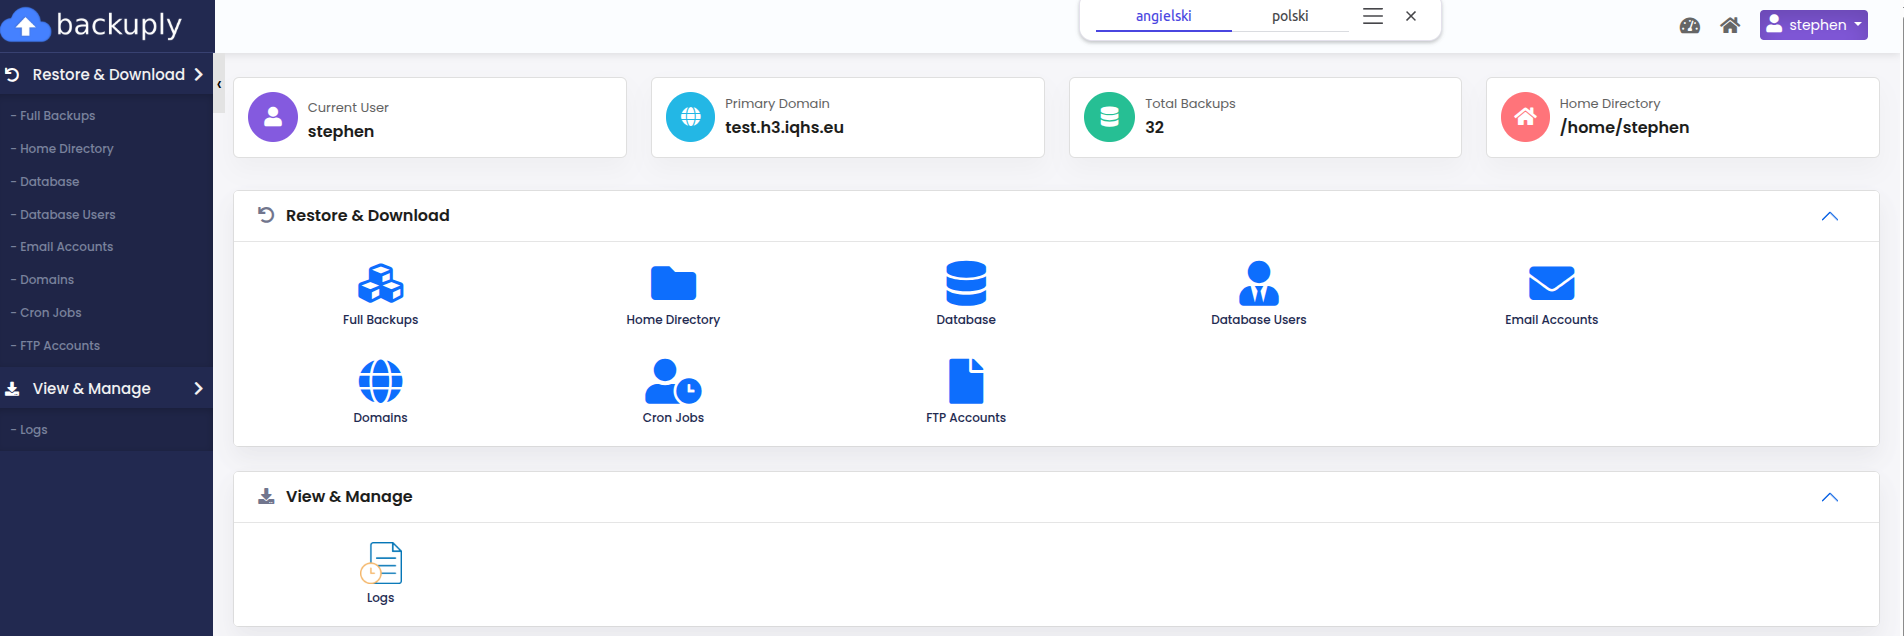Open Cron Jobs link in sidebar
This screenshot has width=1904, height=636.
[x=51, y=312]
